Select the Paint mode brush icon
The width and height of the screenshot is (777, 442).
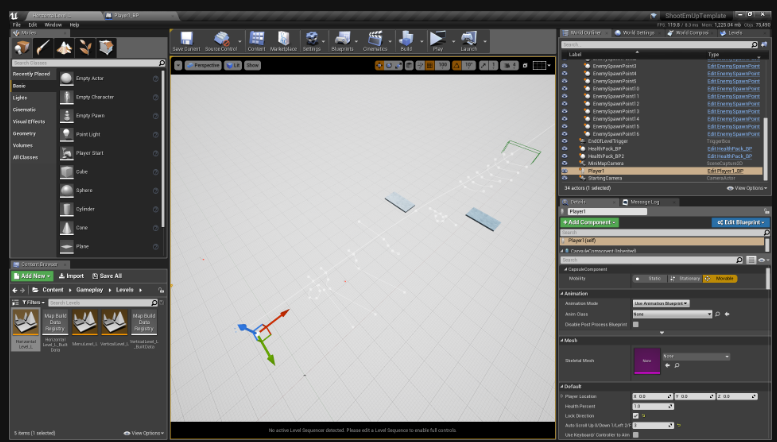tap(43, 48)
